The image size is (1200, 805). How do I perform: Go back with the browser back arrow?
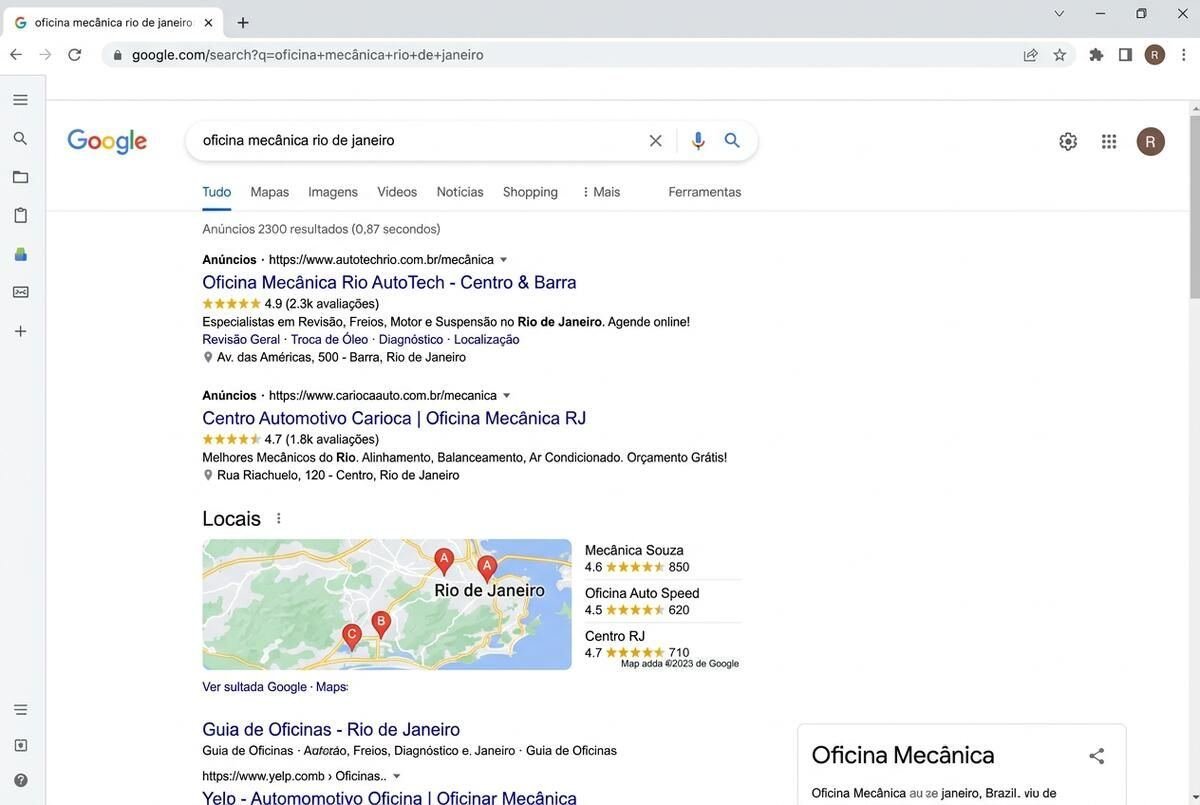16,55
